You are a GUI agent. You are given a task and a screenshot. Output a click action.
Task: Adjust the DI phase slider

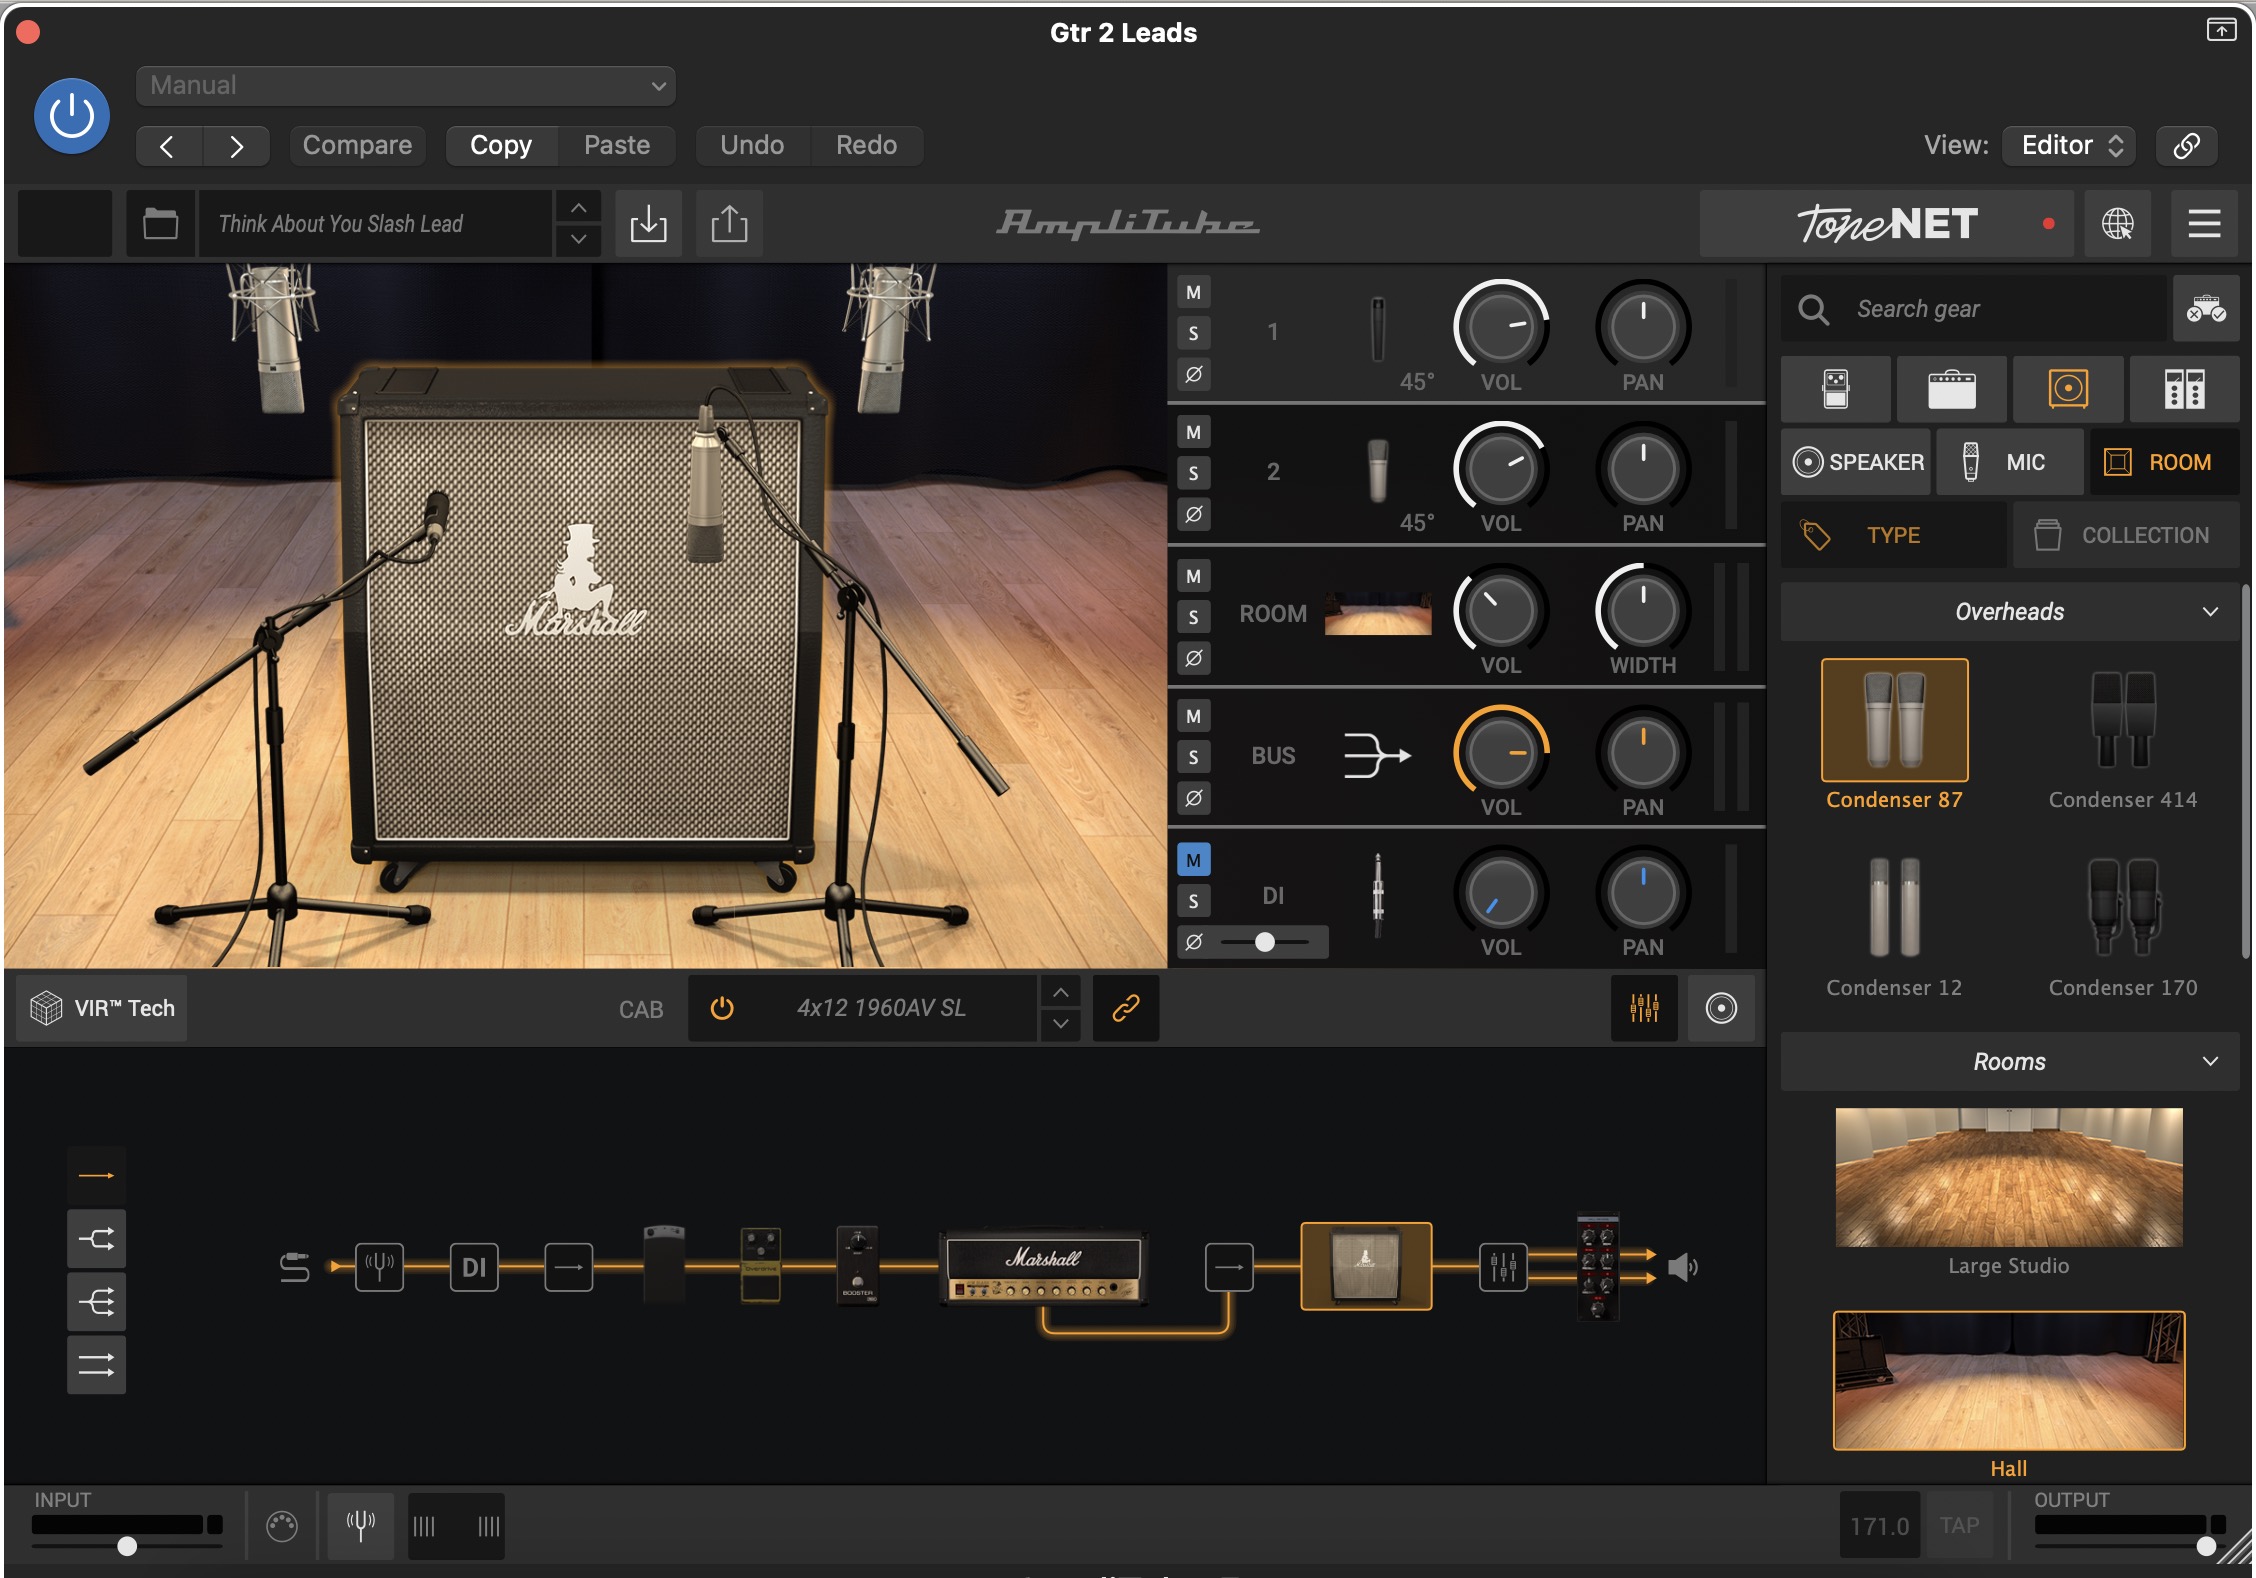1264,942
